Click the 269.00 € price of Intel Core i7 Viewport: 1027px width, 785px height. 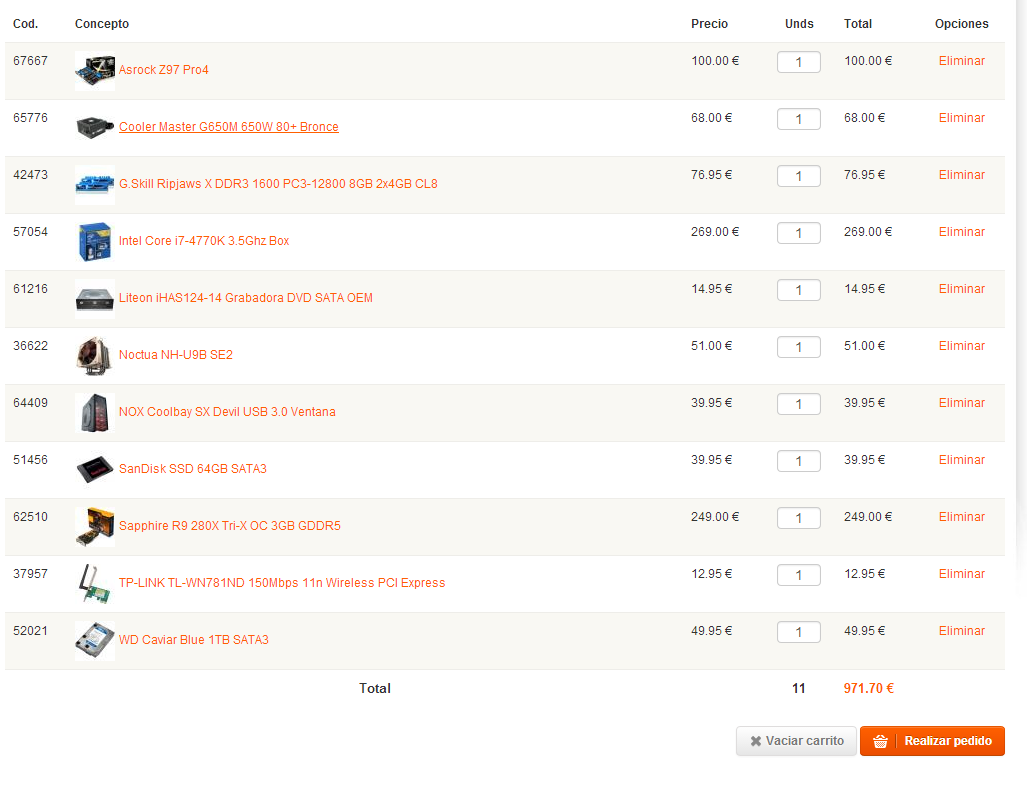715,232
